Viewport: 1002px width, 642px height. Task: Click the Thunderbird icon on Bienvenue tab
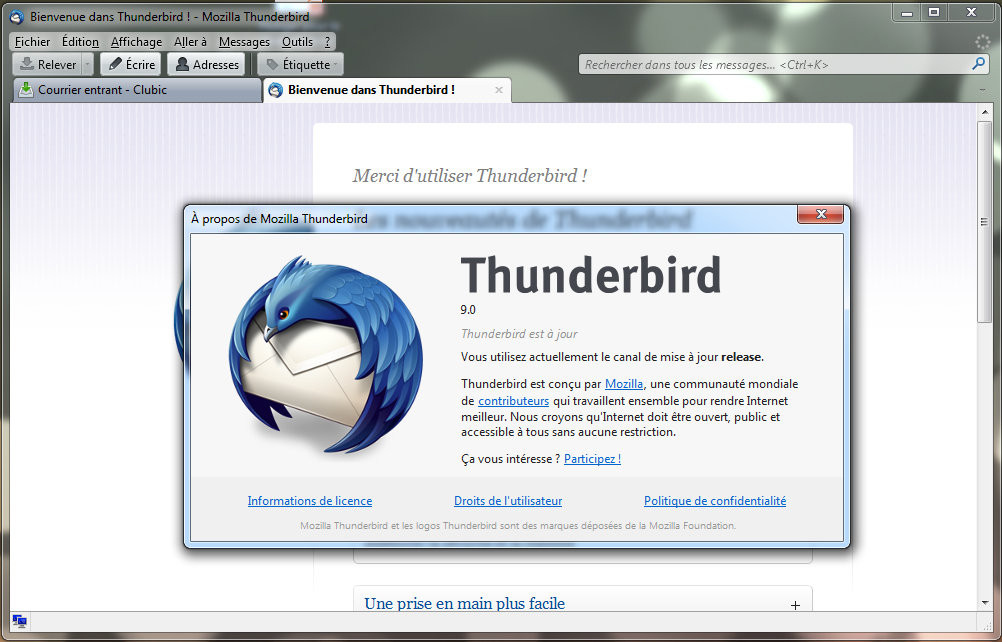(x=275, y=90)
